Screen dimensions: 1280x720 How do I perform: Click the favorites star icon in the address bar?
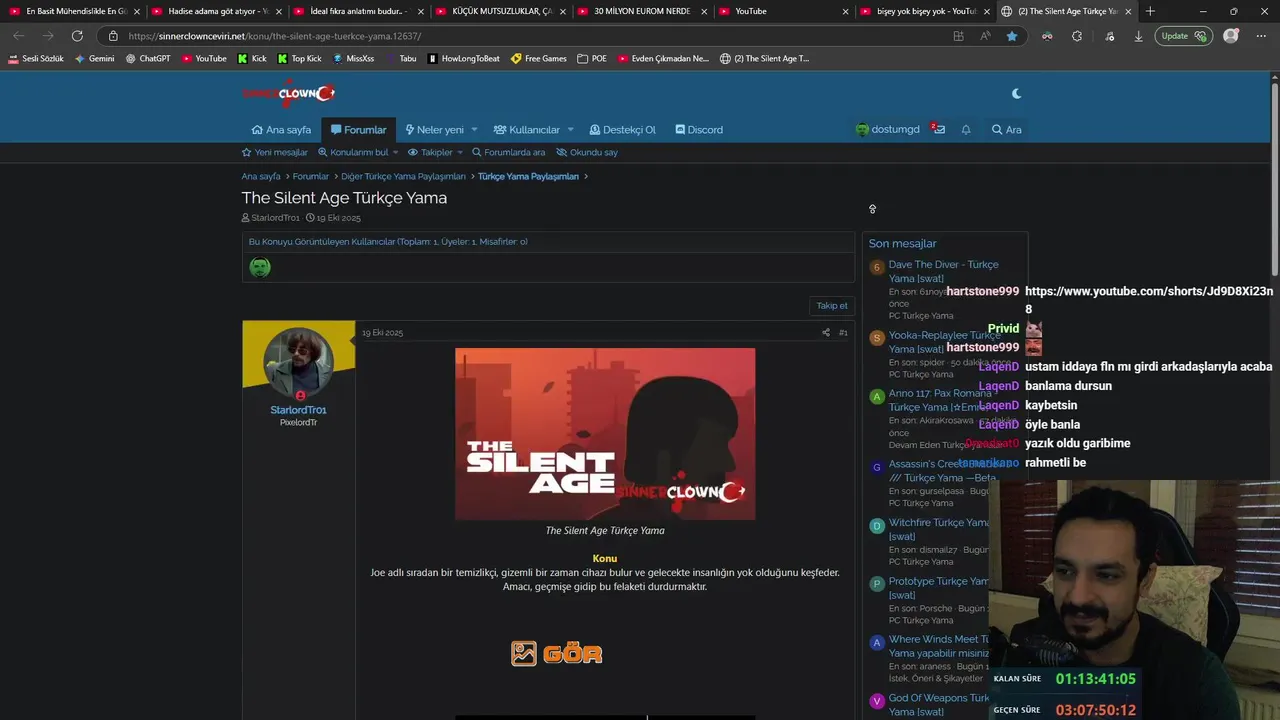(1012, 36)
